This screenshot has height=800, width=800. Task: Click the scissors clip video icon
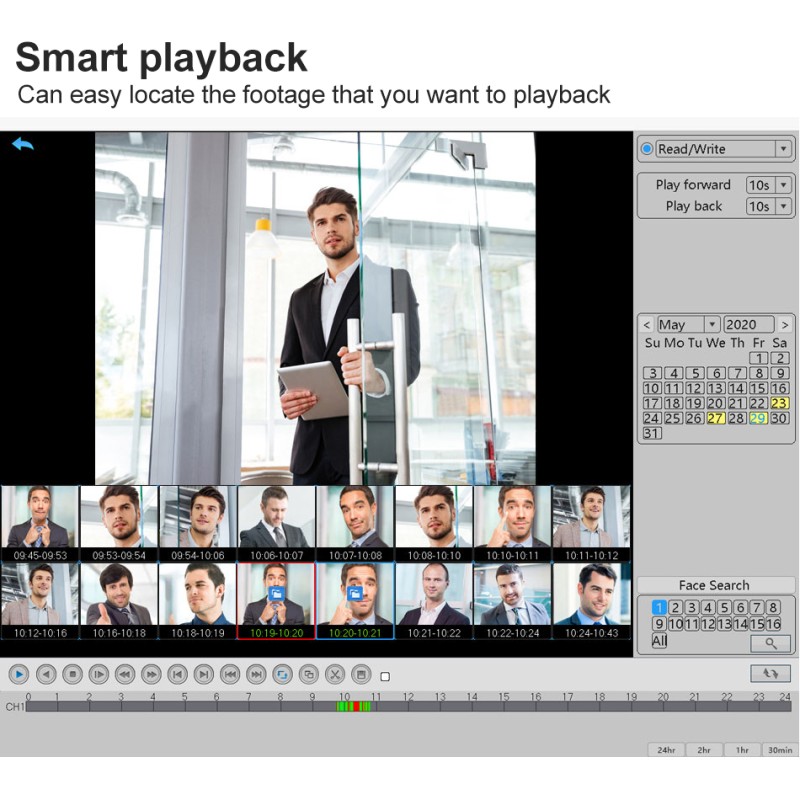(335, 675)
